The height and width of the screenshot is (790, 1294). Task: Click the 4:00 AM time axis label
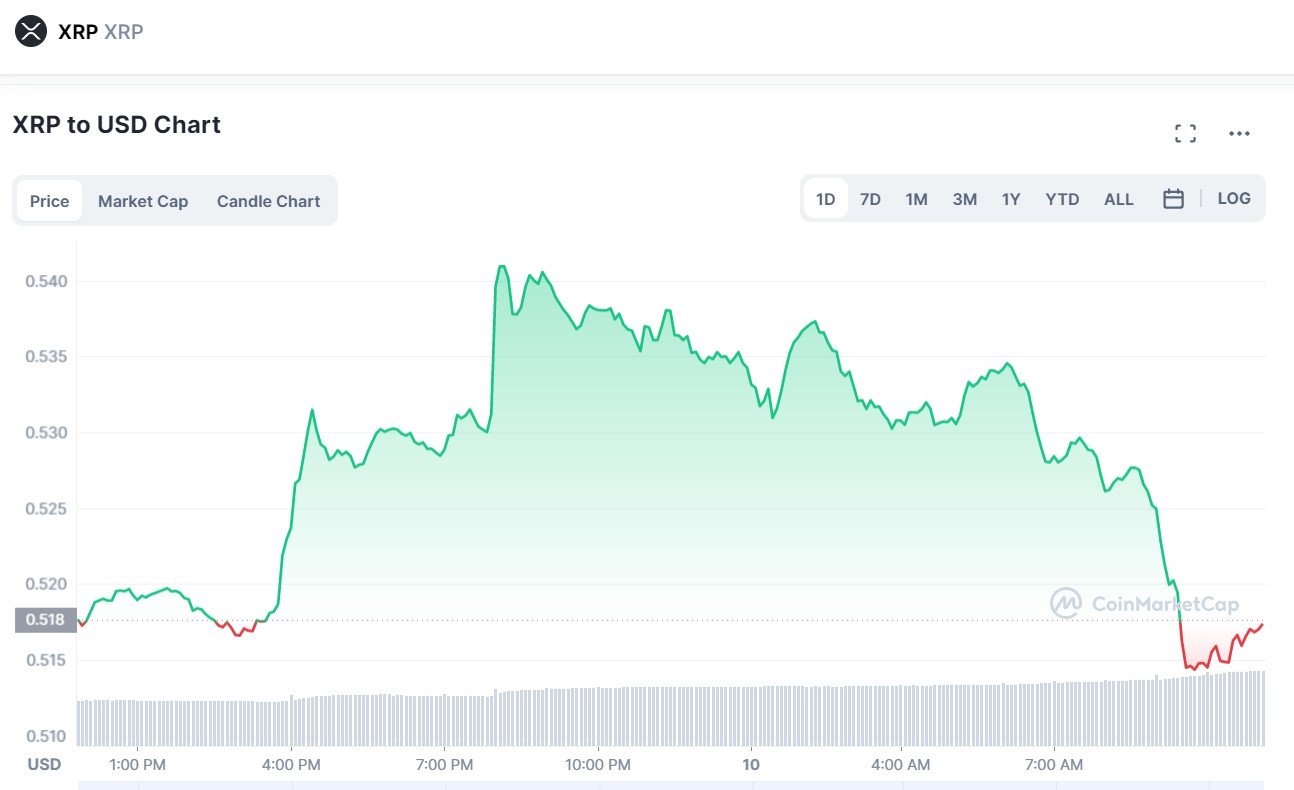(x=902, y=765)
